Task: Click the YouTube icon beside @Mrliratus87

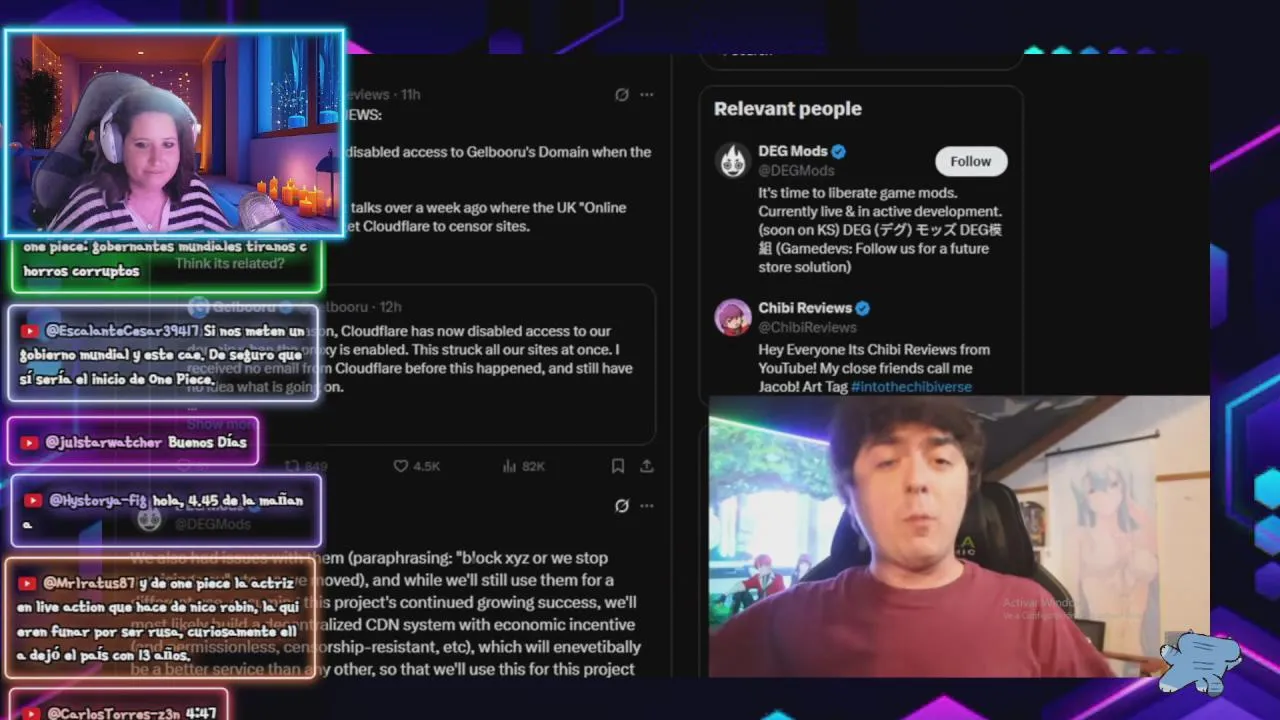Action: coord(27,583)
